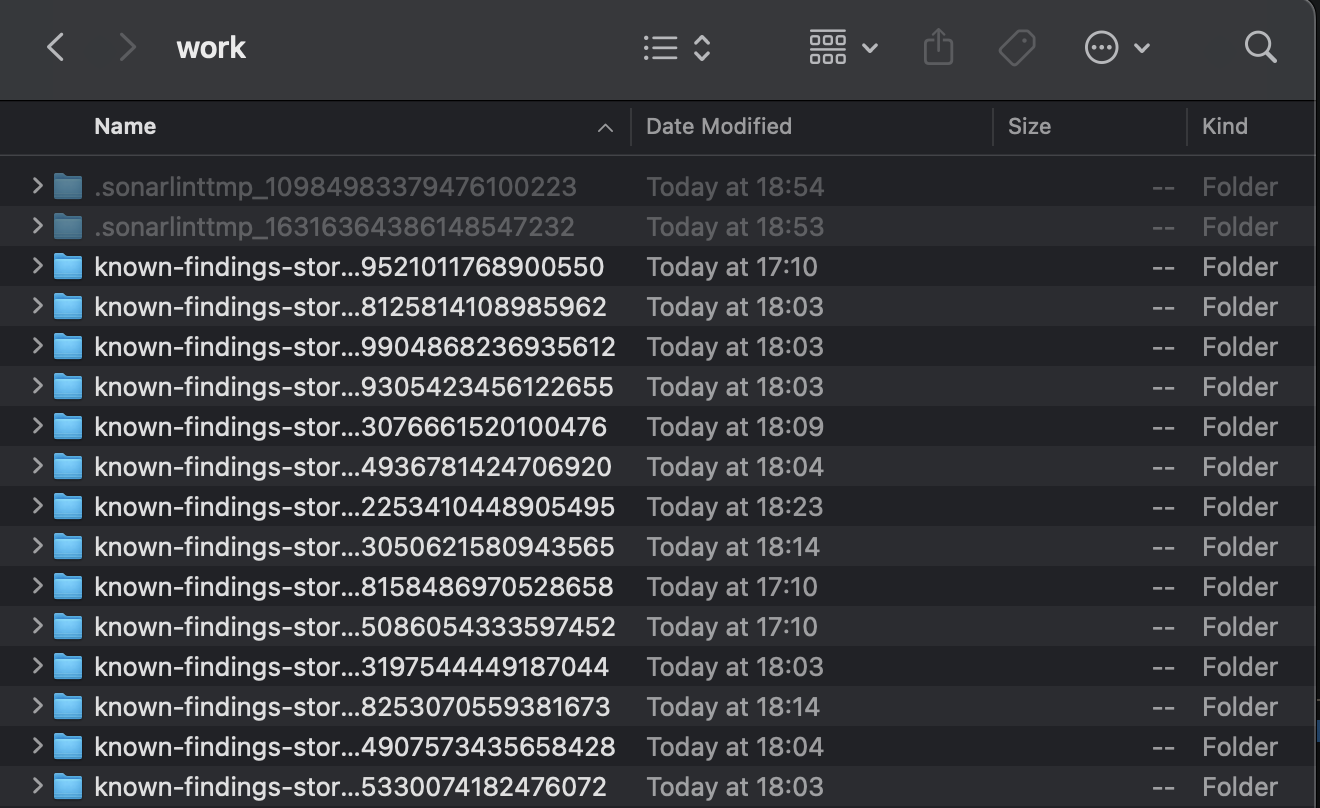
Task: Expand the .sonarlinttmp_10984983379476100223 folder
Action: (x=37, y=186)
